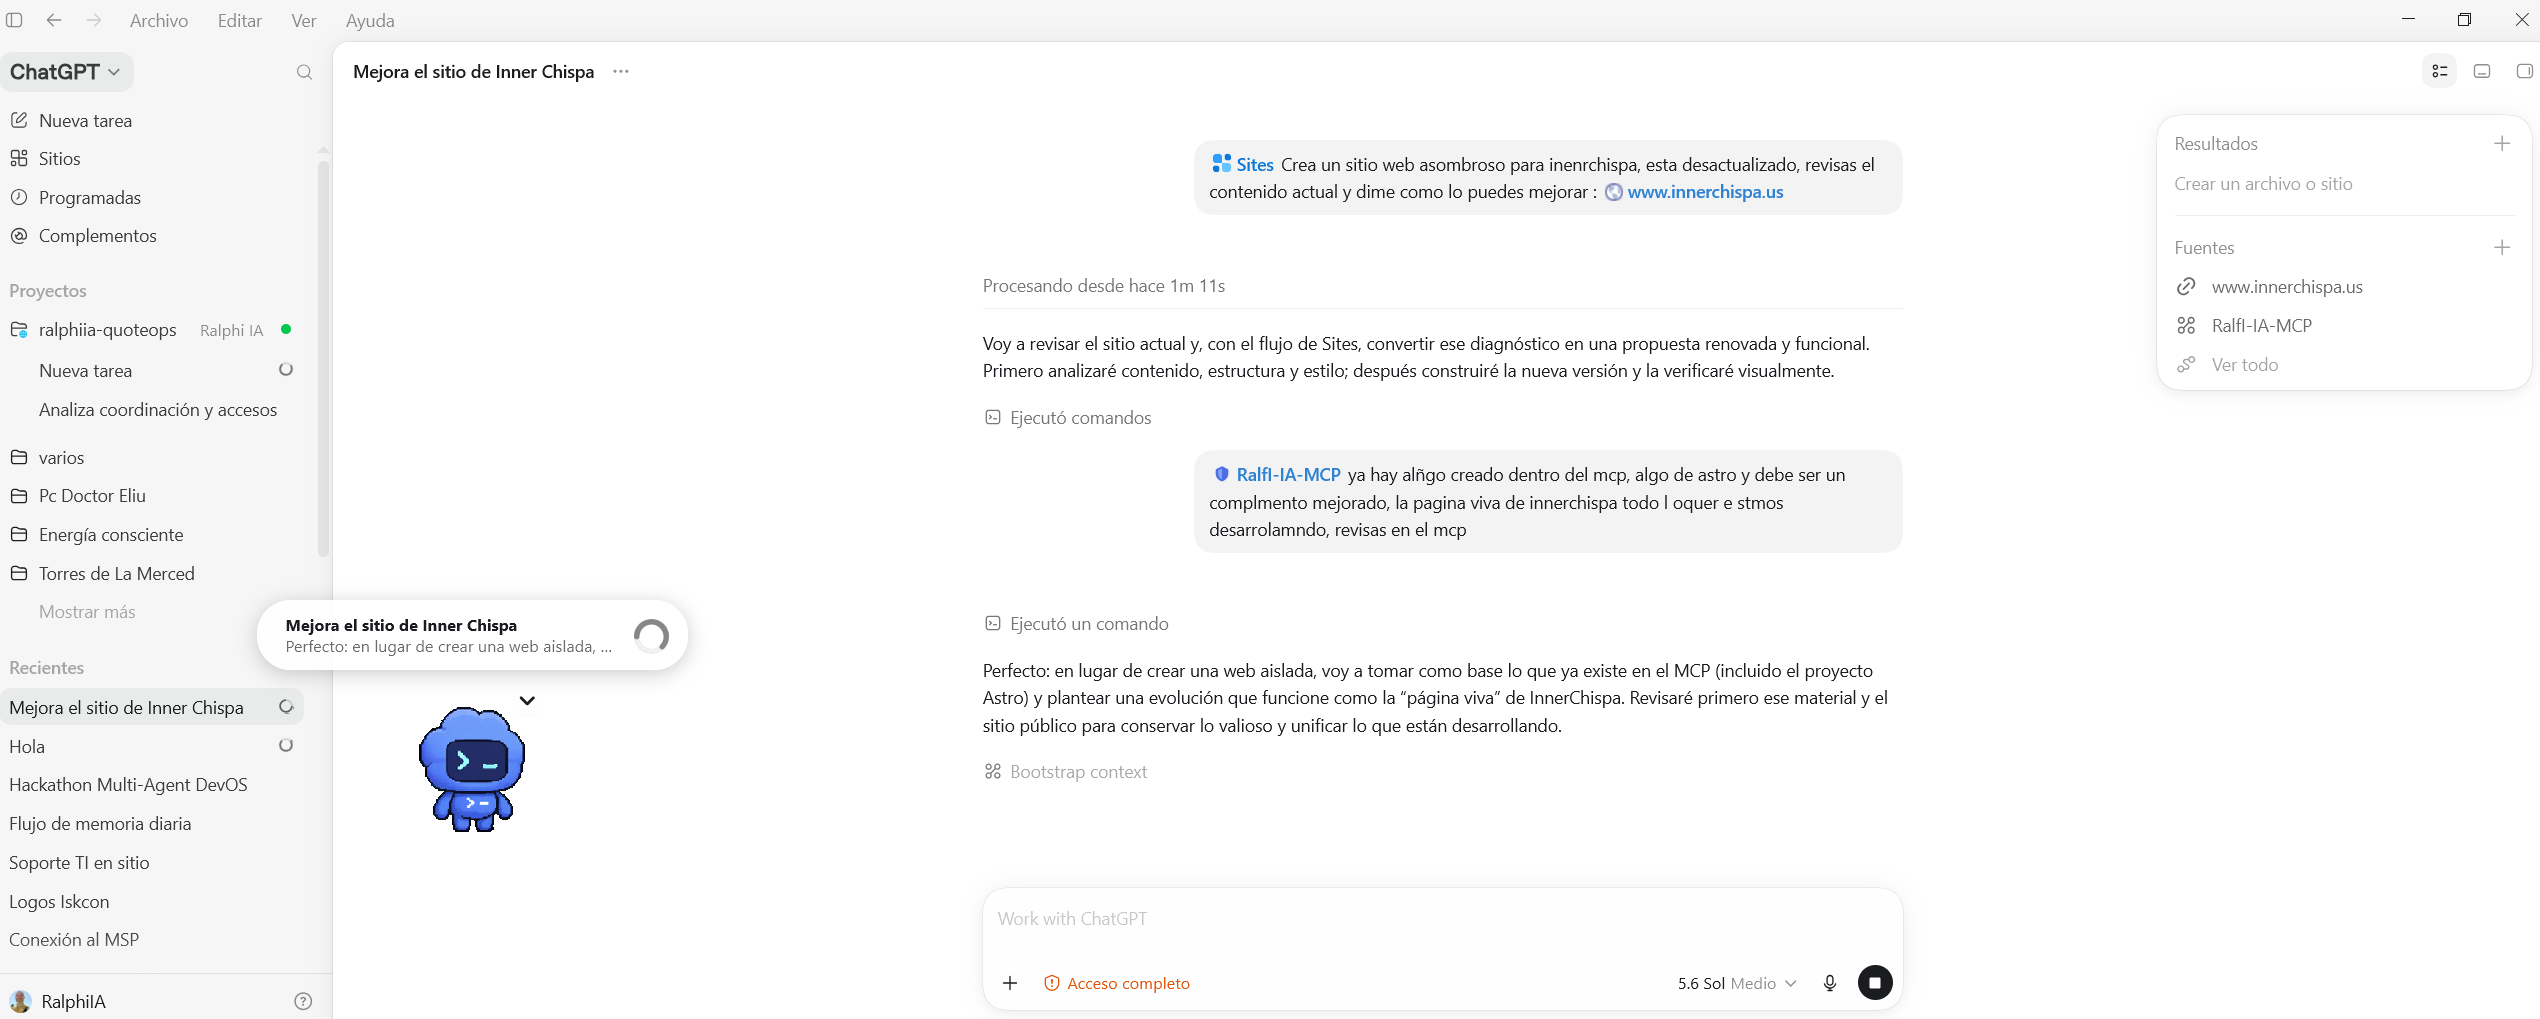Click Crear un archivo o sitio
Image resolution: width=2540 pixels, height=1019 pixels.
pyautogui.click(x=2263, y=184)
